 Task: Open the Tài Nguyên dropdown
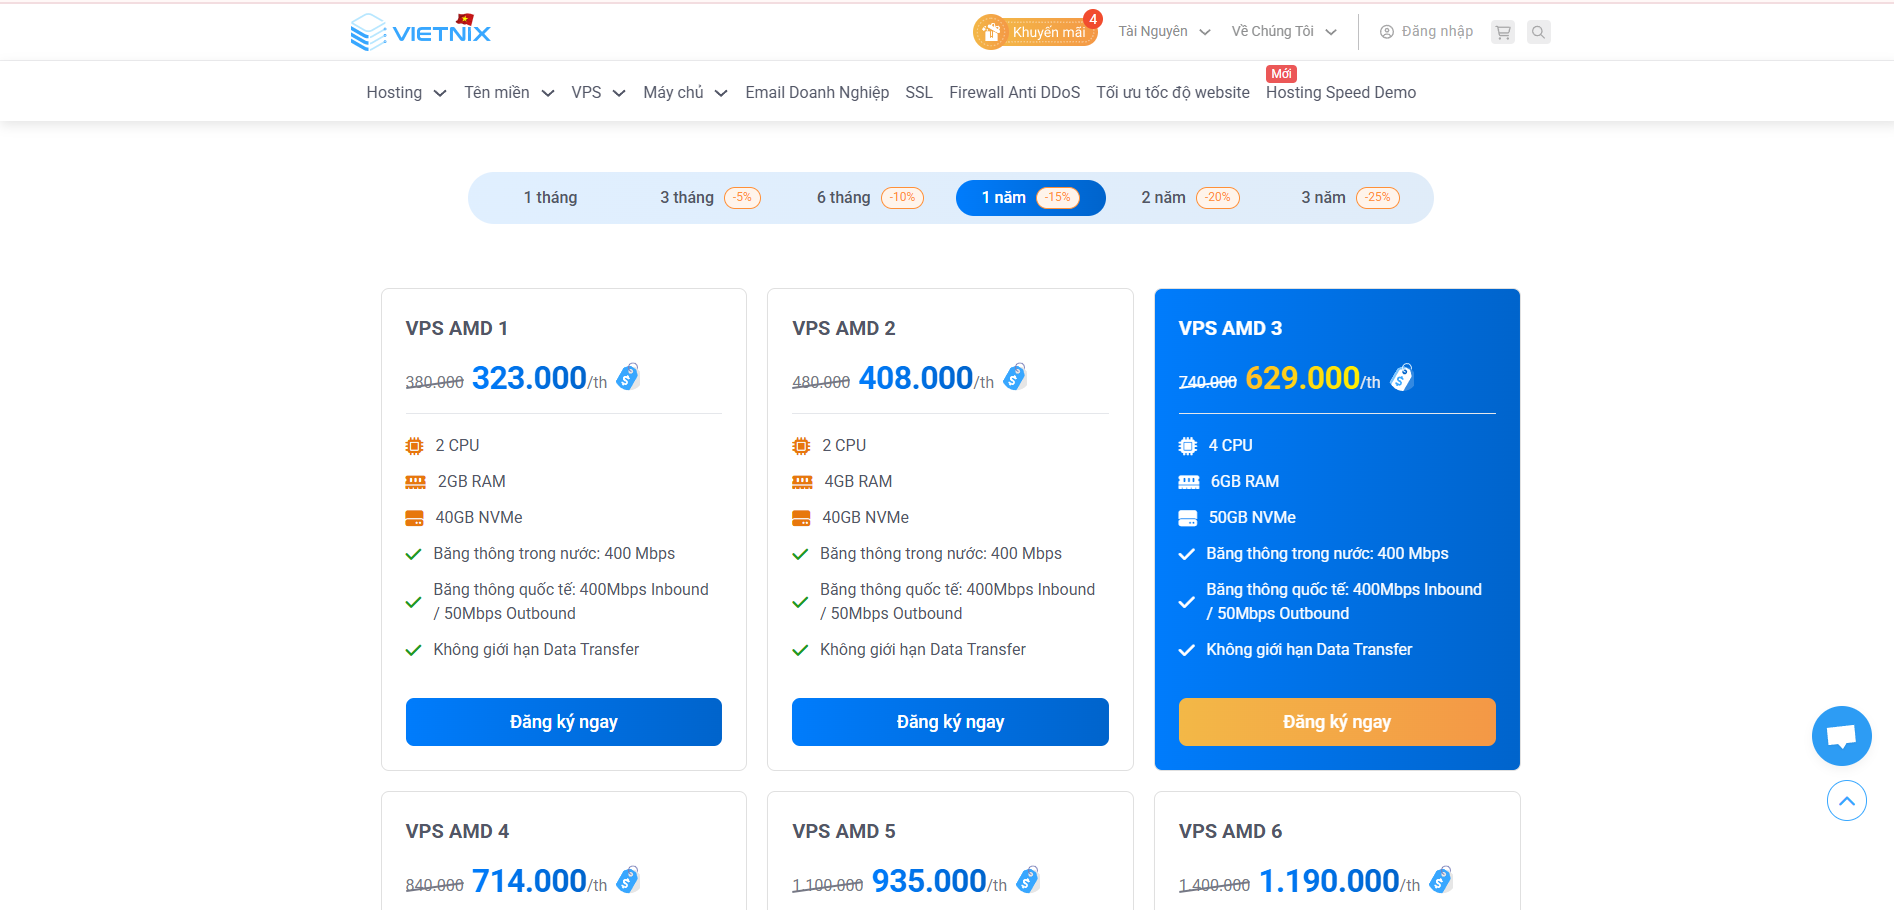point(1164,32)
